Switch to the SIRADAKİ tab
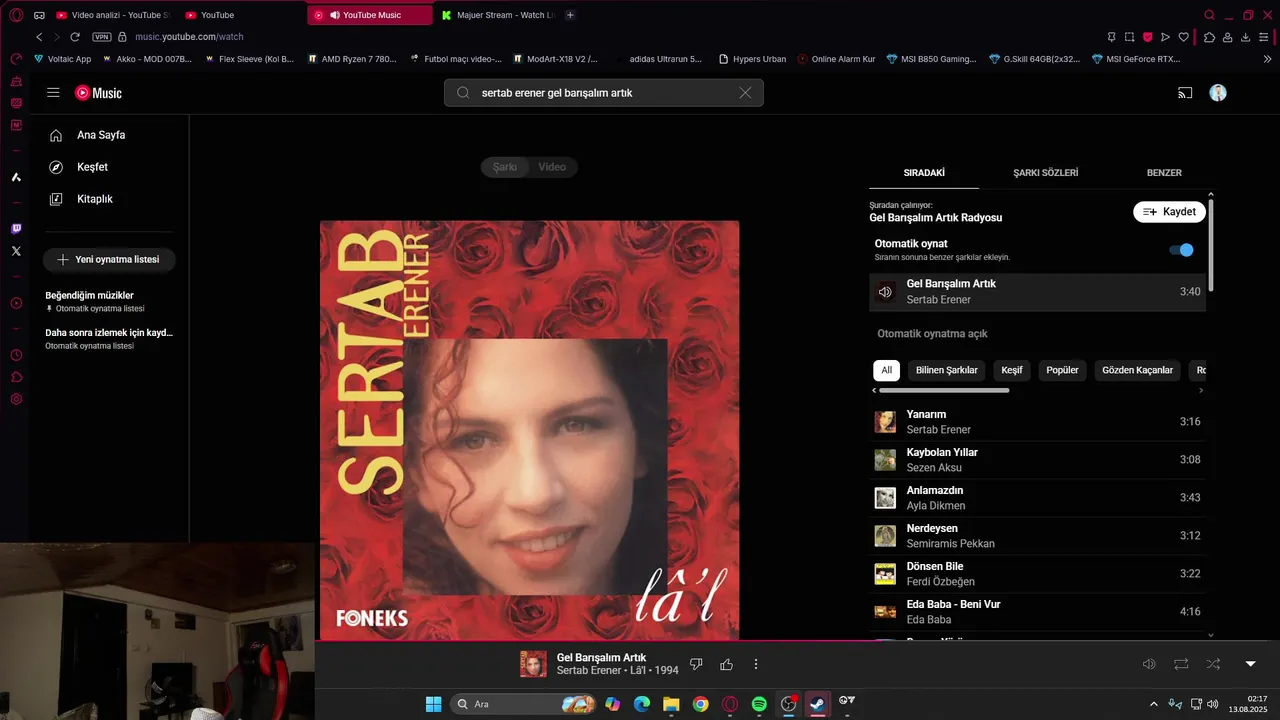 [x=924, y=173]
